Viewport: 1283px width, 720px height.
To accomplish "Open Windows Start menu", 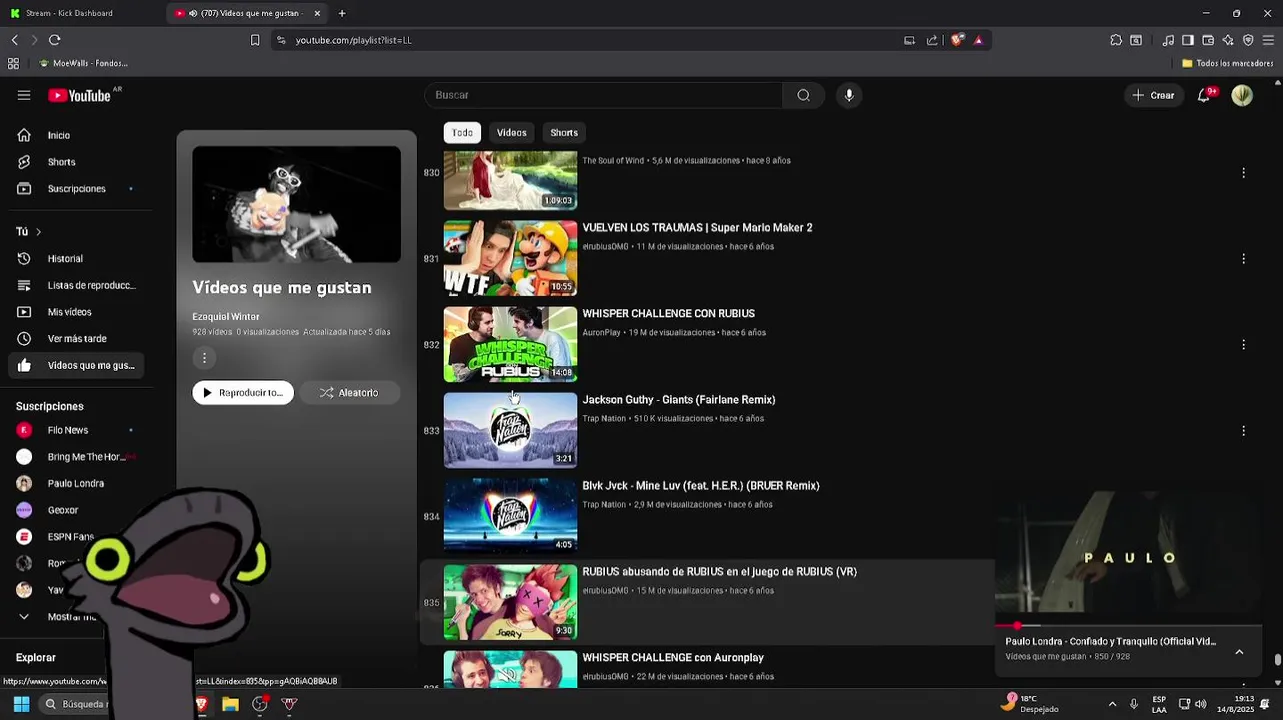I will pos(21,704).
